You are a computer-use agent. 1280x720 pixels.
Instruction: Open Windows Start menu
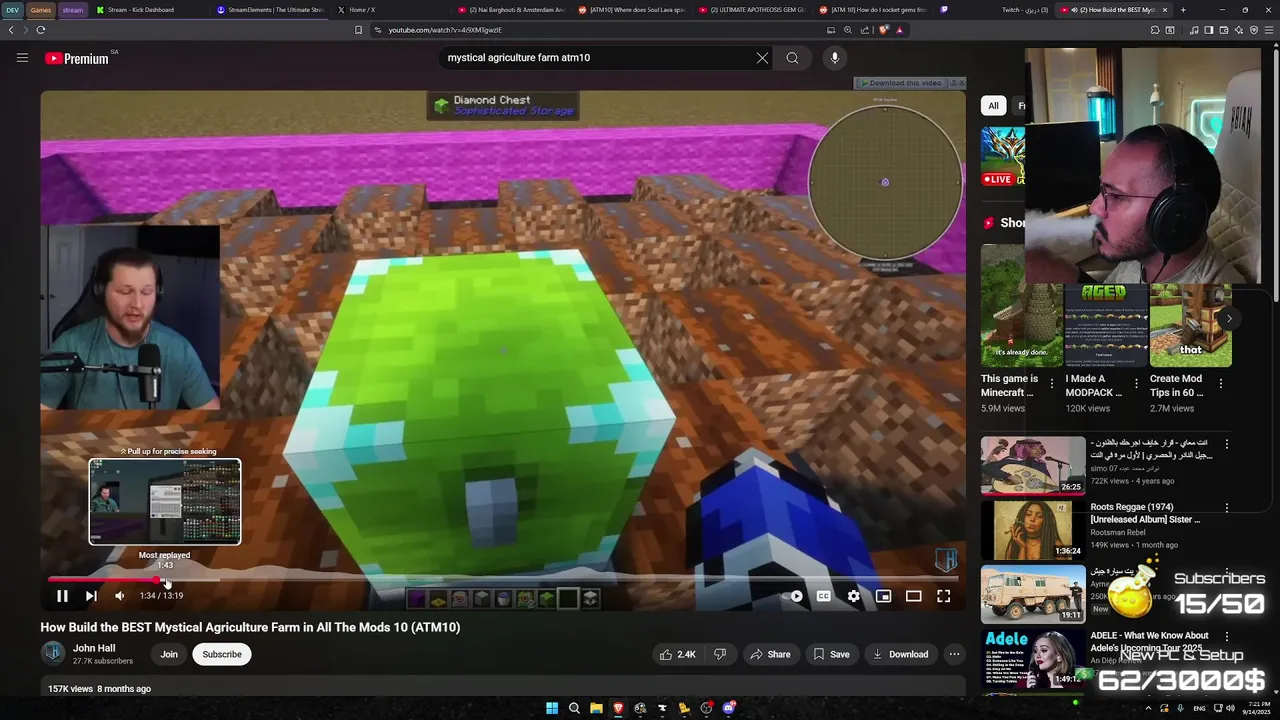[x=551, y=708]
